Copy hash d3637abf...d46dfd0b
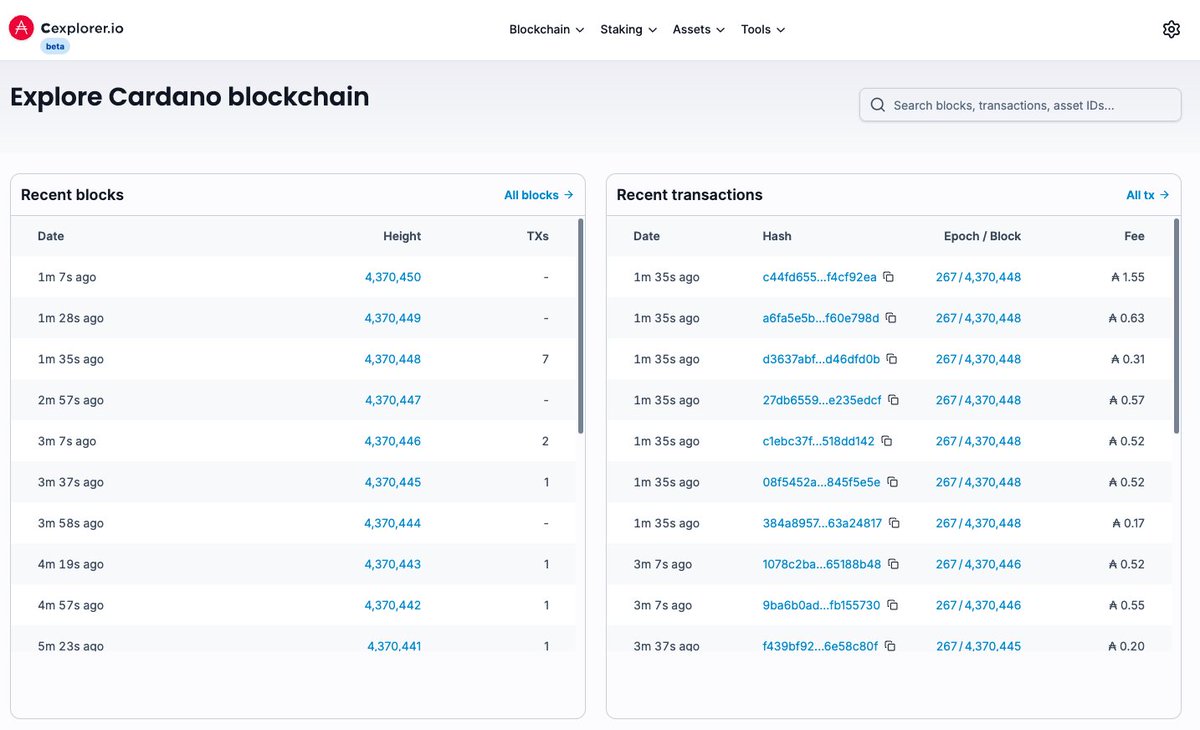This screenshot has height=730, width=1200. pos(892,359)
